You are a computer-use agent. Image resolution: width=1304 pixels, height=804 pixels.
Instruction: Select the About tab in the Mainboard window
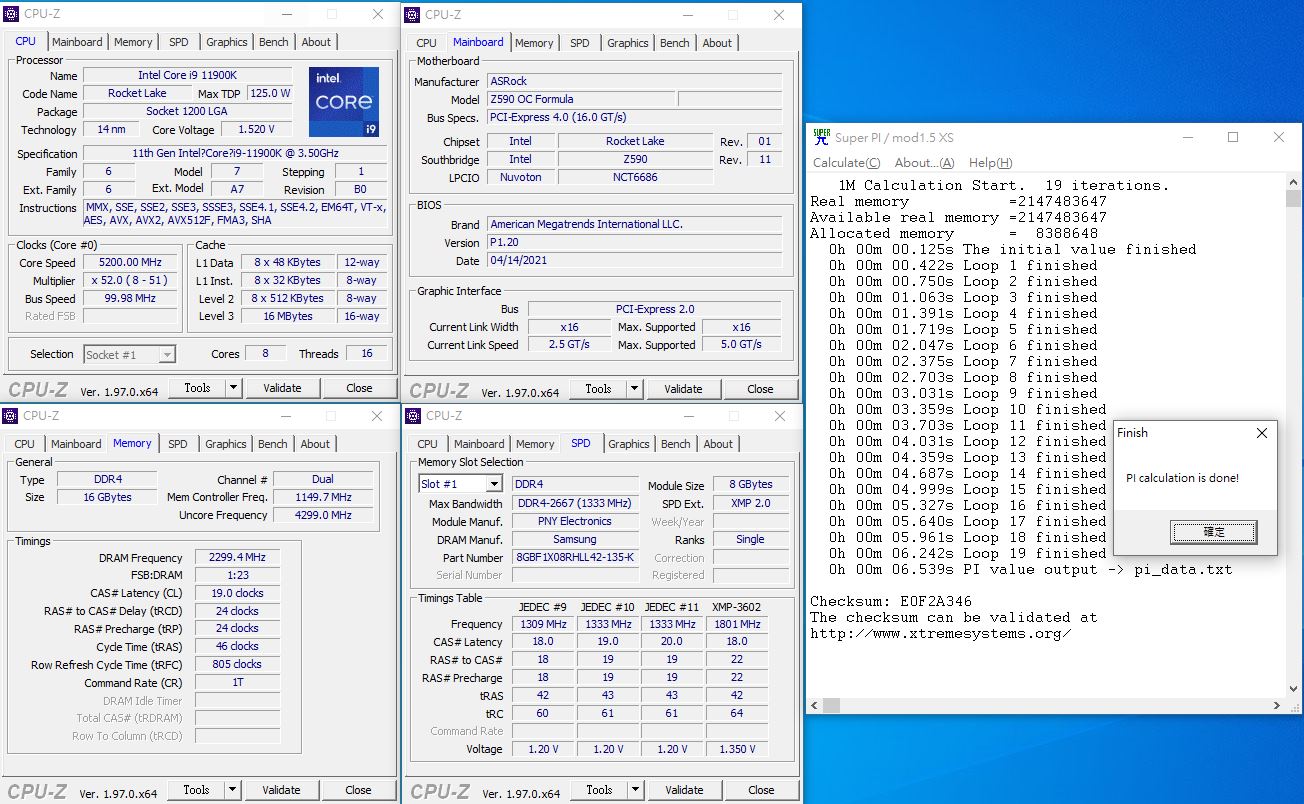(x=717, y=43)
